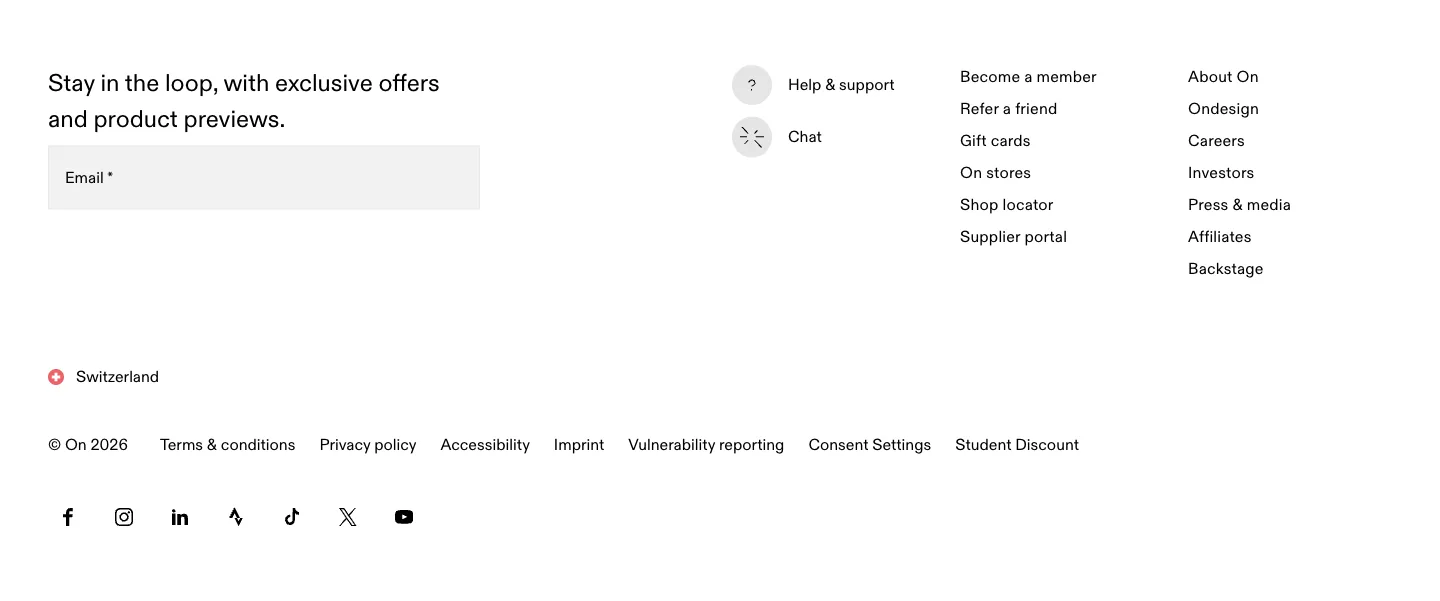This screenshot has height=601, width=1440.
Task: Open the LinkedIn icon link
Action: 180,517
